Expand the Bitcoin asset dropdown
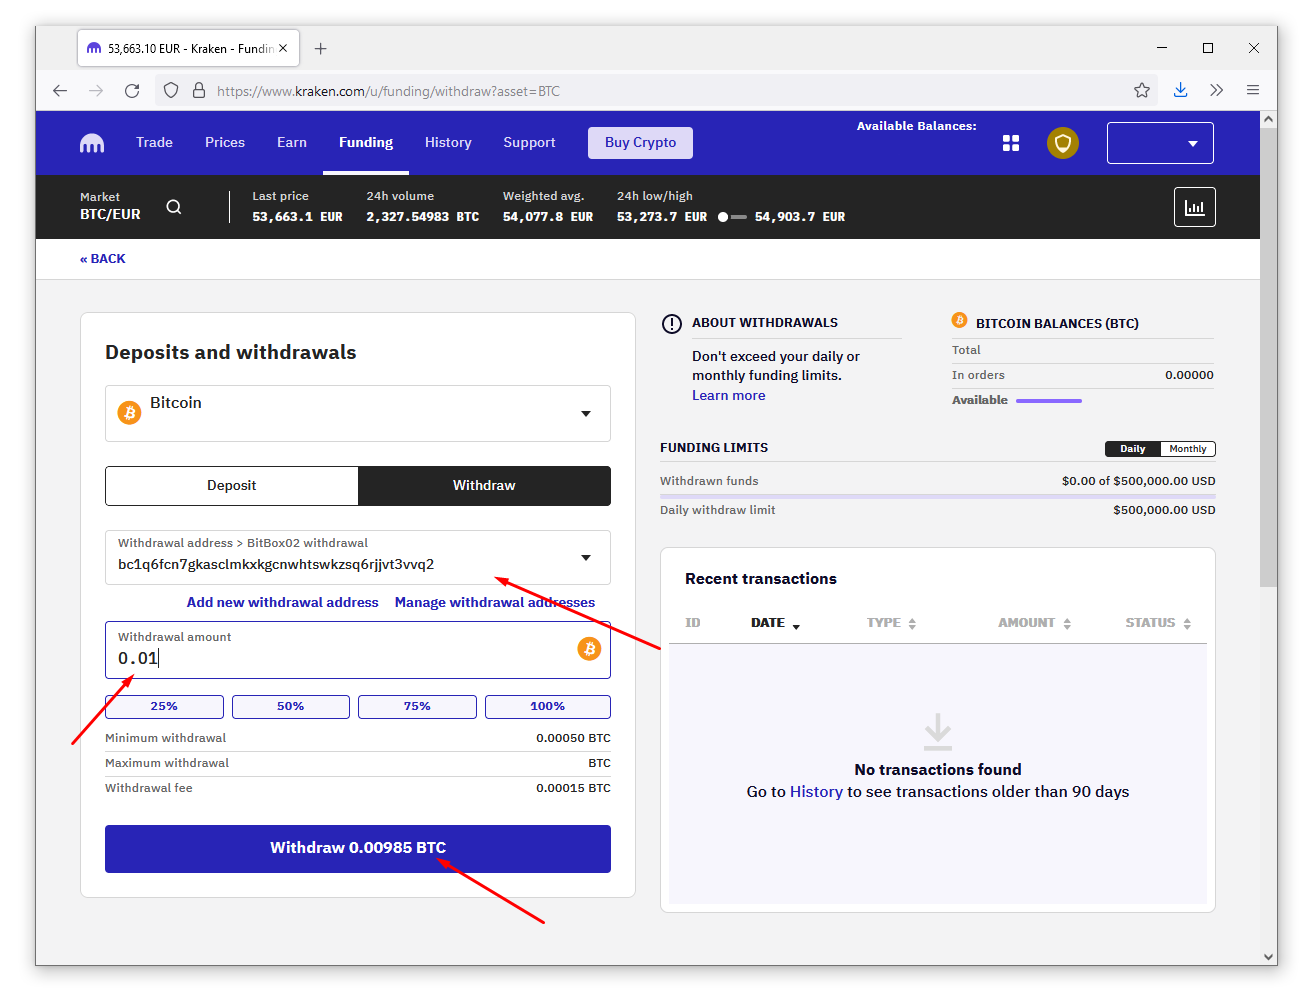This screenshot has height=1004, width=1316. pyautogui.click(x=586, y=414)
